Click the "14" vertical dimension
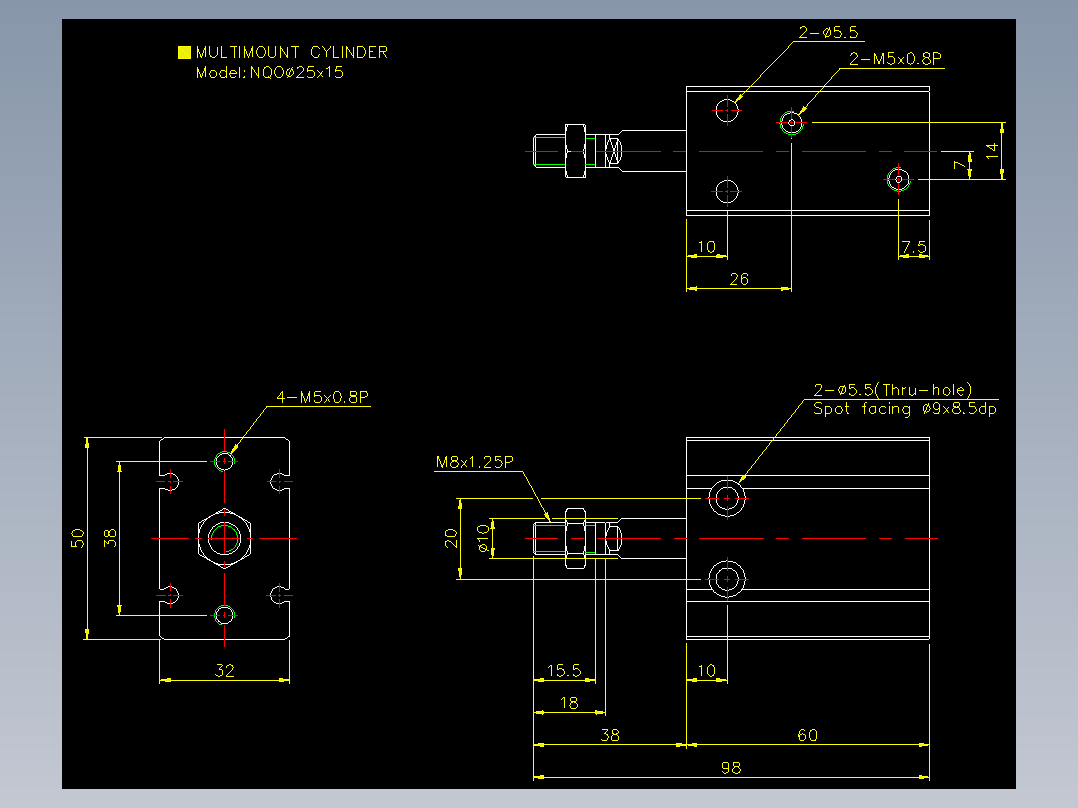 tap(991, 151)
